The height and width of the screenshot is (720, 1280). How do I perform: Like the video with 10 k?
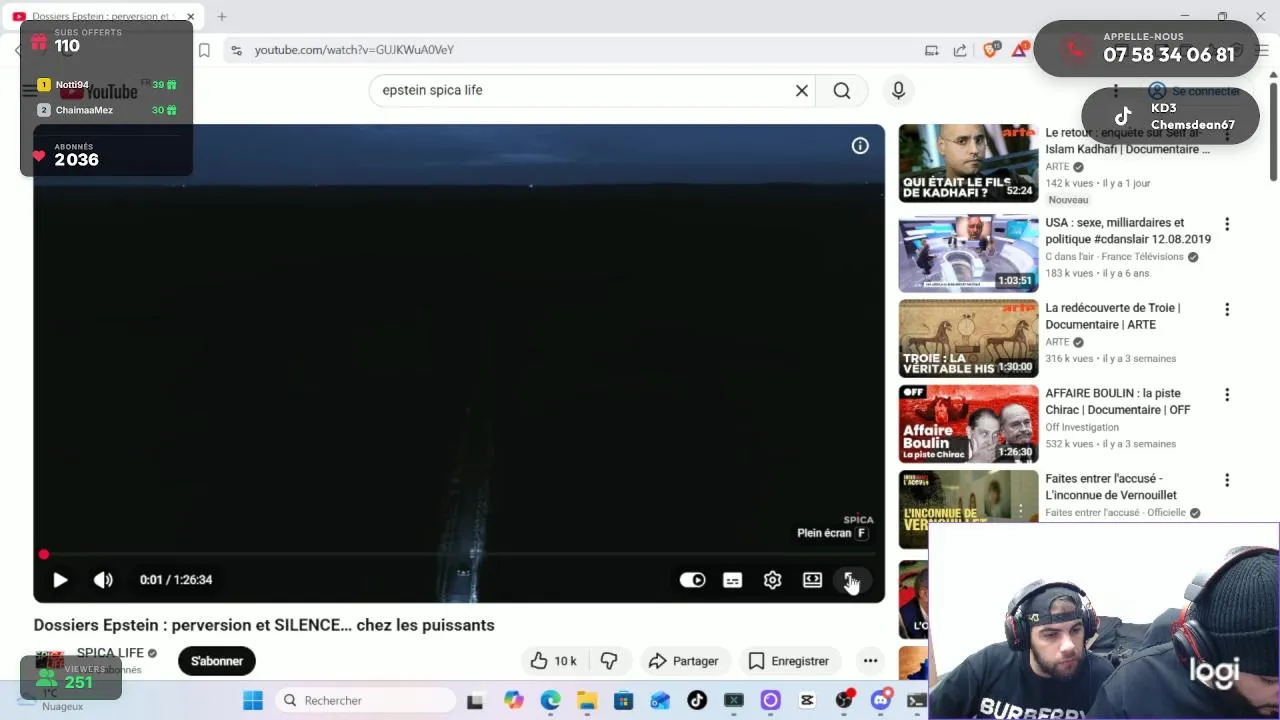pos(553,661)
